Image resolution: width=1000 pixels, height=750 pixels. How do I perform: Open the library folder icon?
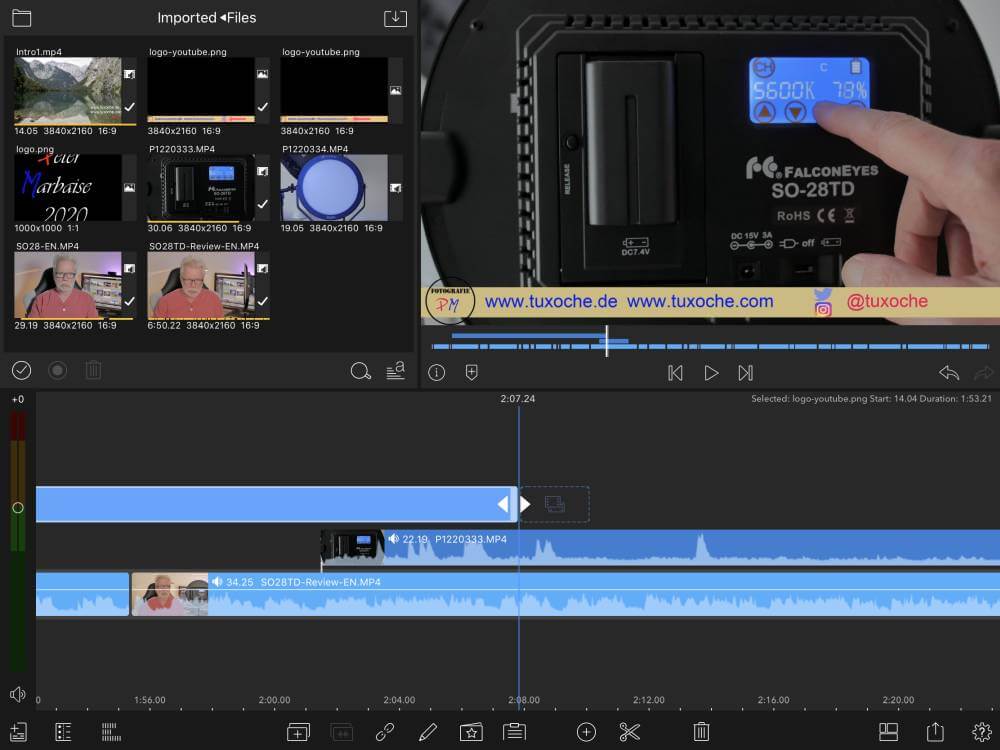(x=21, y=18)
